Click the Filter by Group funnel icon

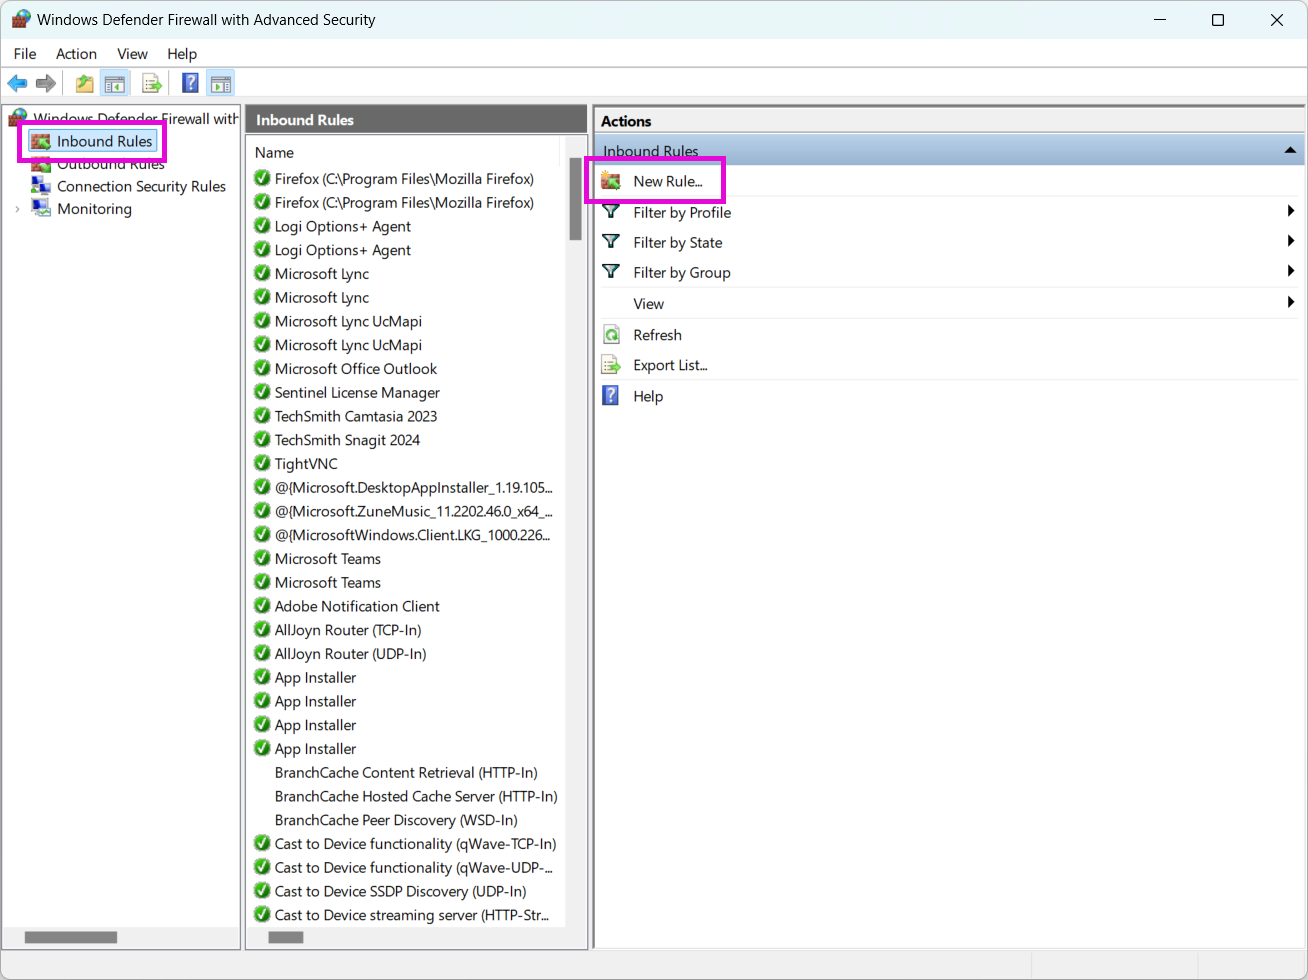(611, 272)
